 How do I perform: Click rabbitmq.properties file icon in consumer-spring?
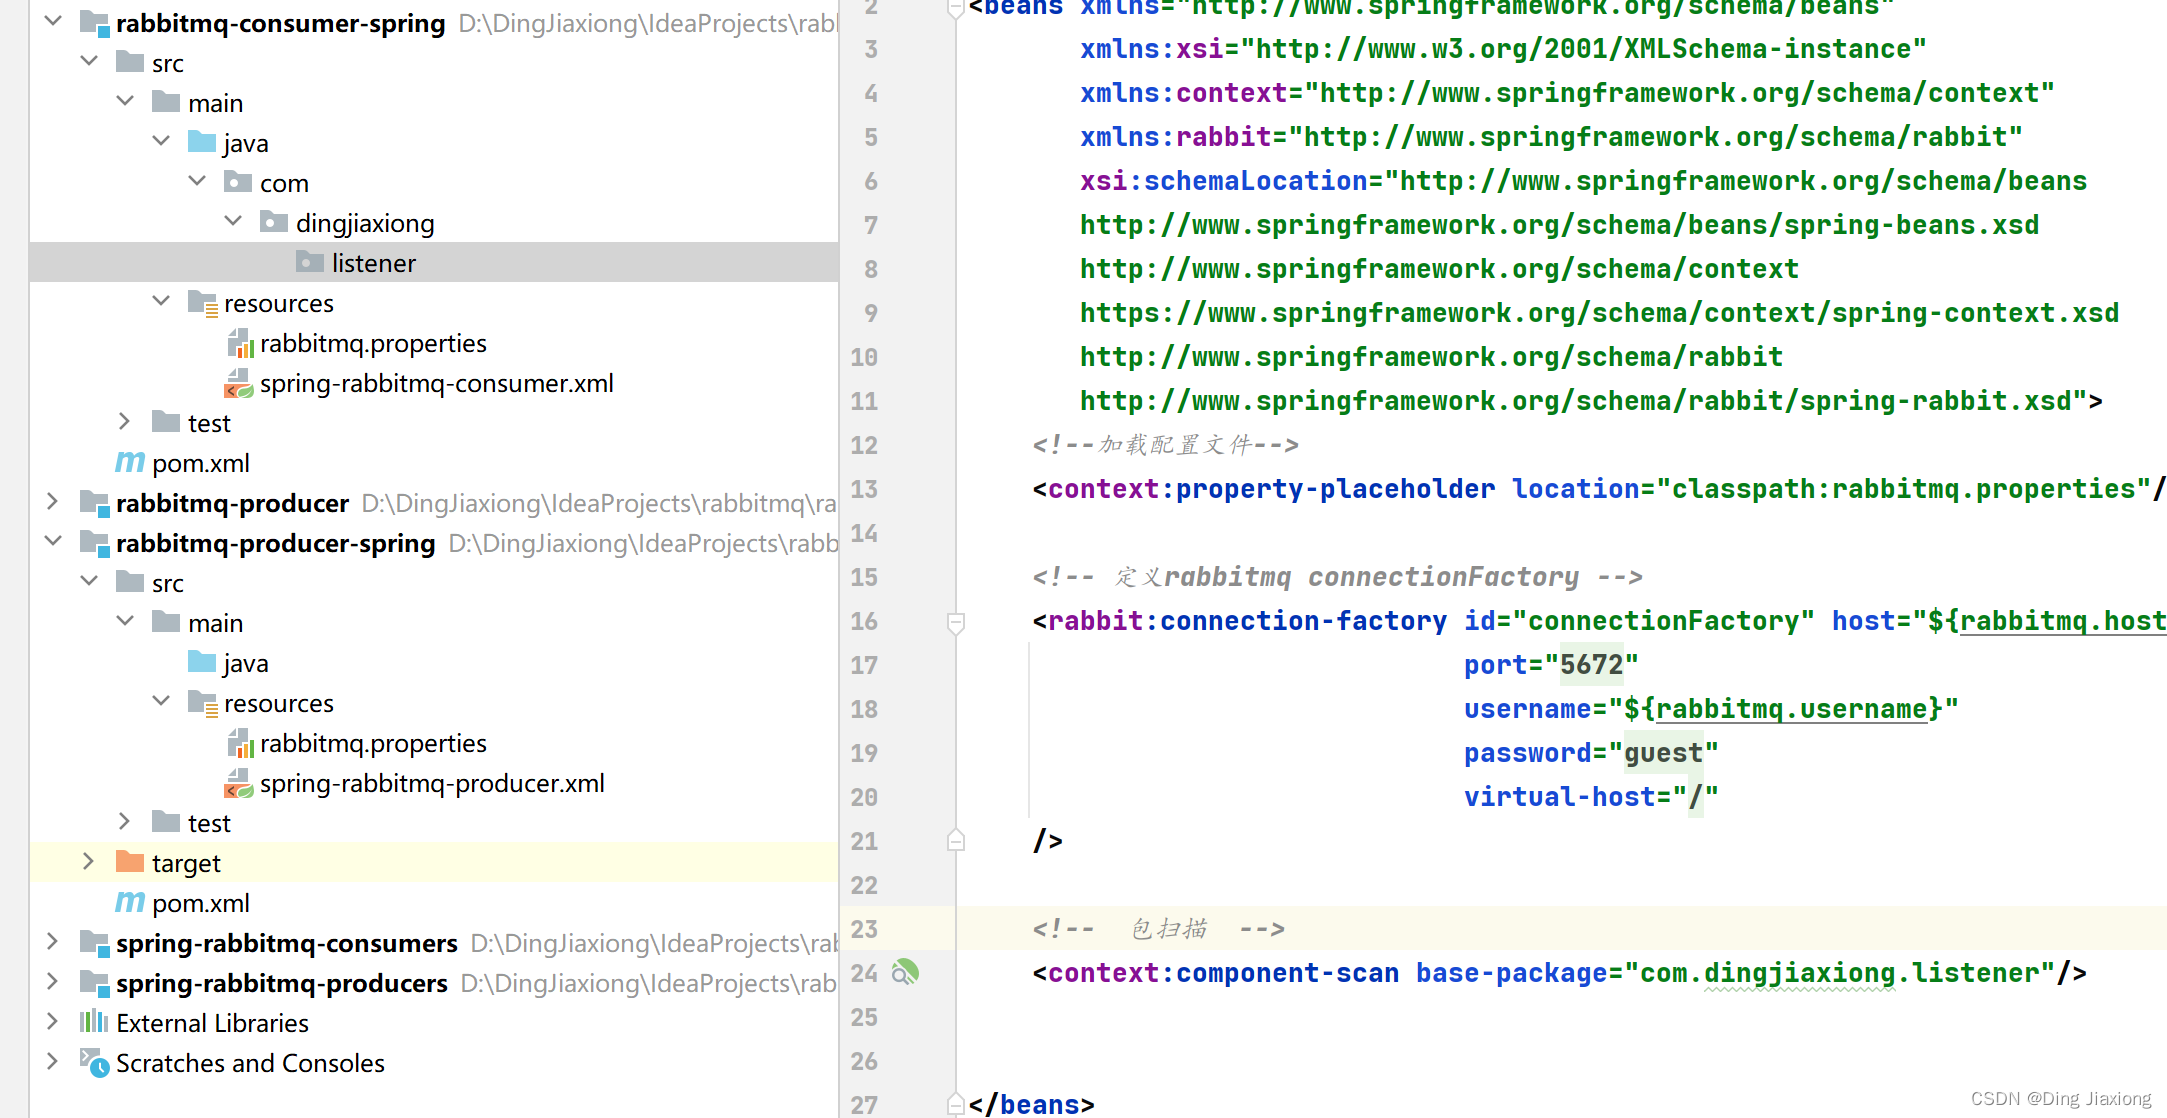(x=240, y=343)
